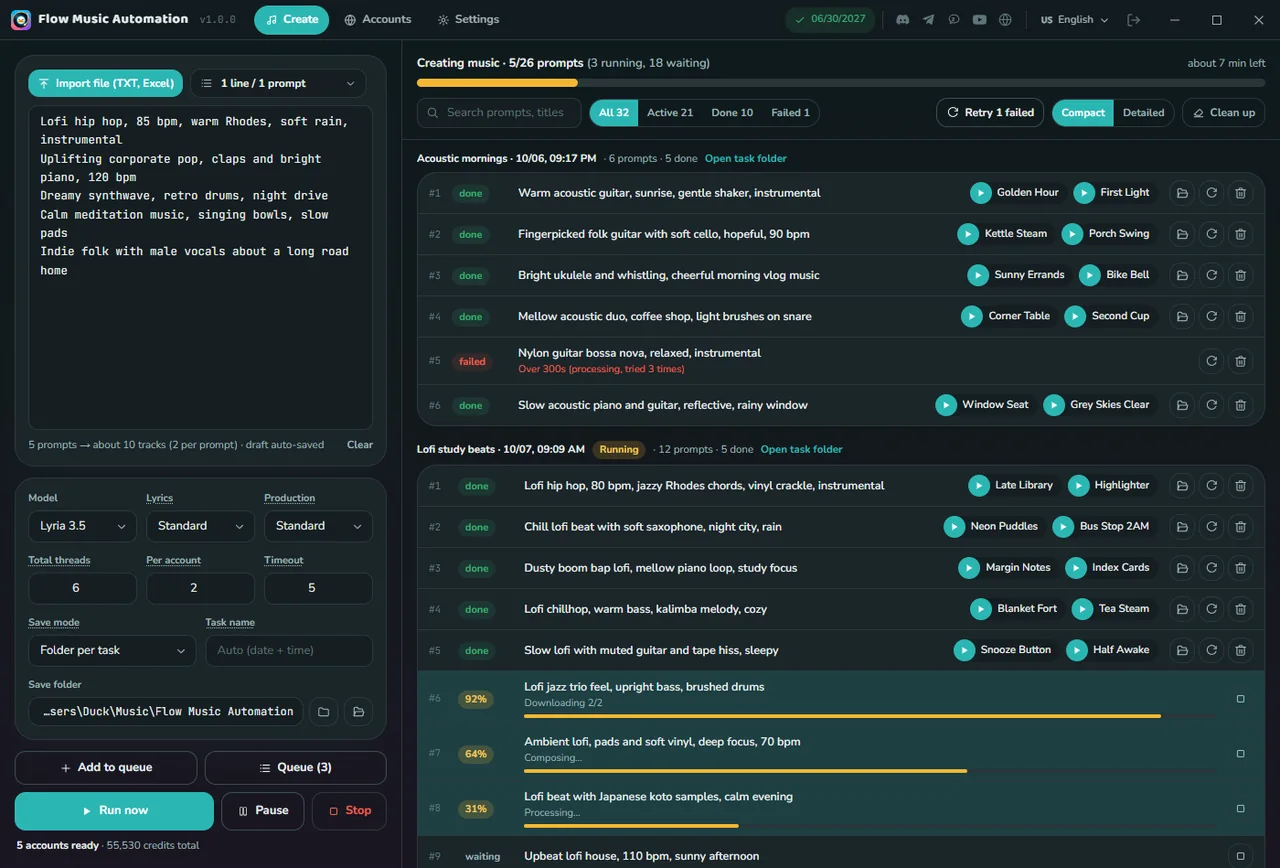Open the save folder in file explorer
This screenshot has width=1280, height=868.
358,712
